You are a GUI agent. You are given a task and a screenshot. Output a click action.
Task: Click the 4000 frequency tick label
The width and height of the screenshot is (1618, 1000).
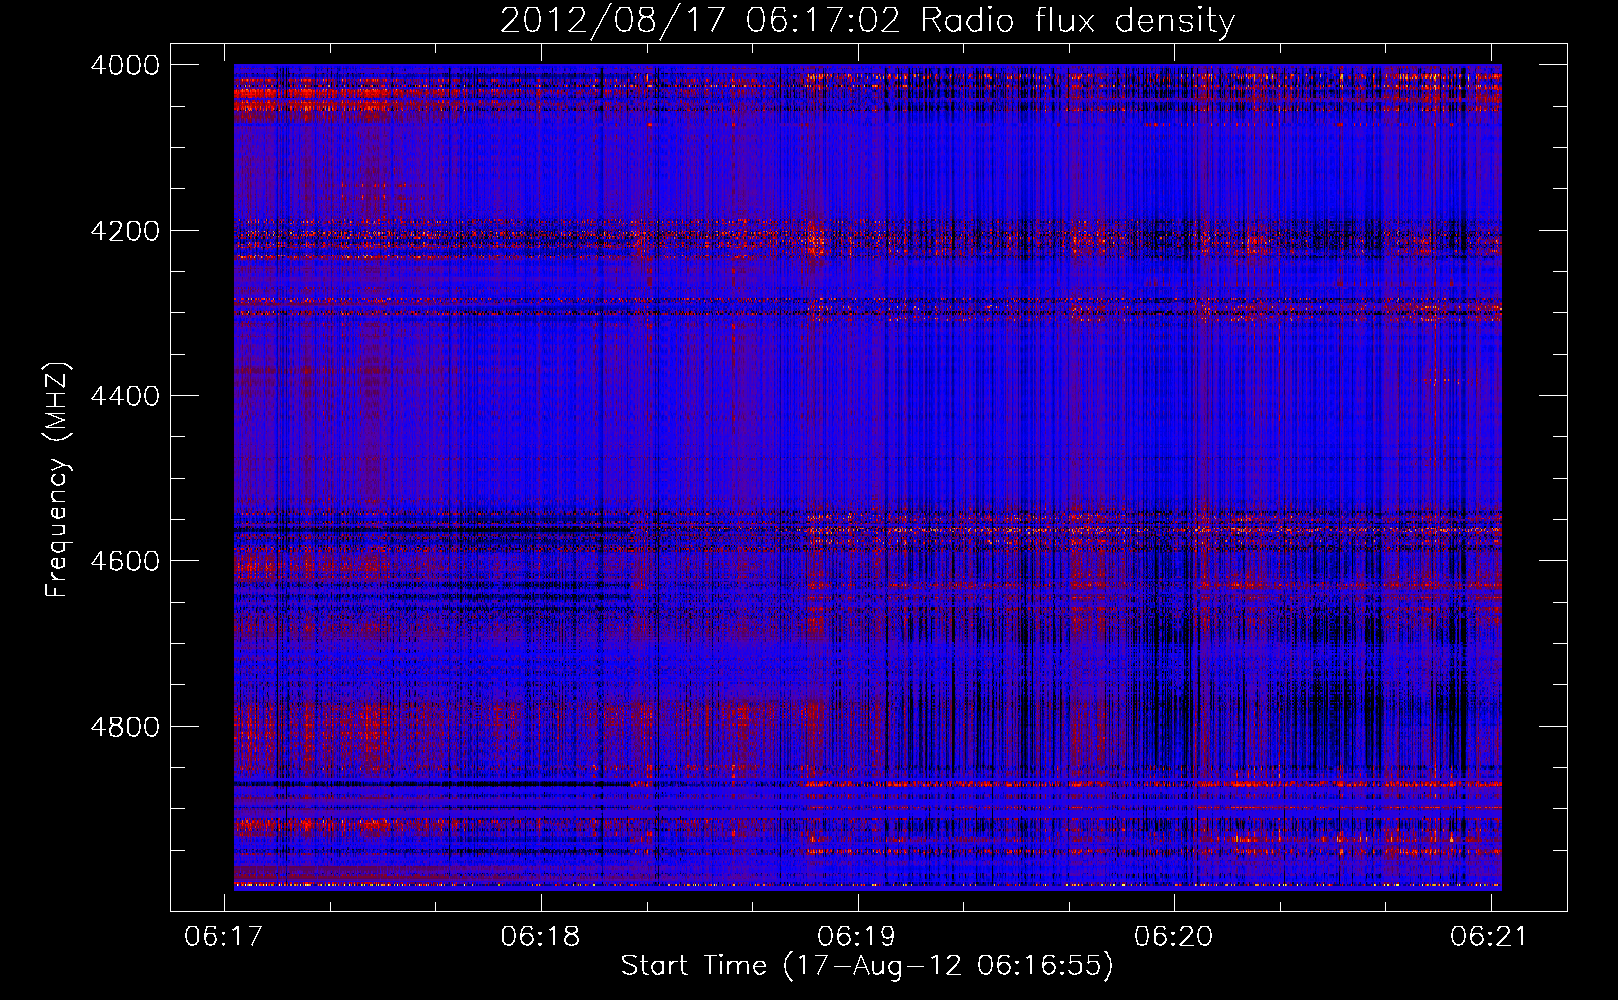(125, 65)
